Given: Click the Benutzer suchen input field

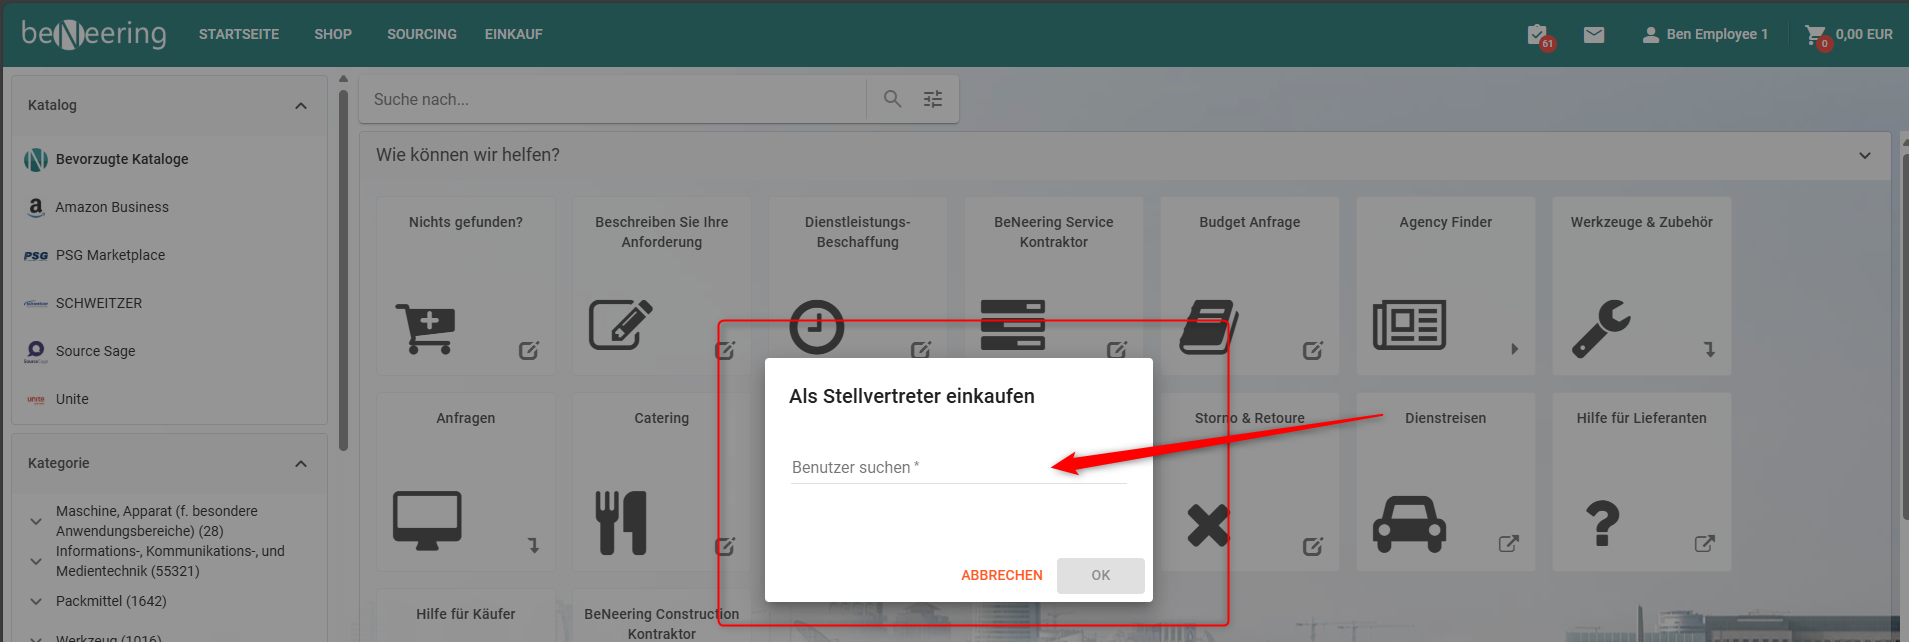Looking at the screenshot, I should tap(958, 468).
